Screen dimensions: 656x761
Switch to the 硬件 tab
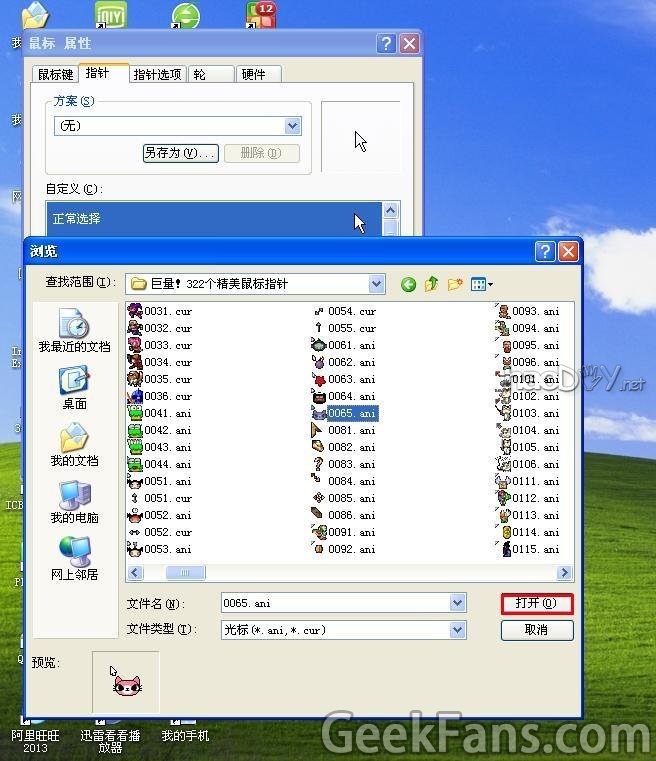[259, 74]
